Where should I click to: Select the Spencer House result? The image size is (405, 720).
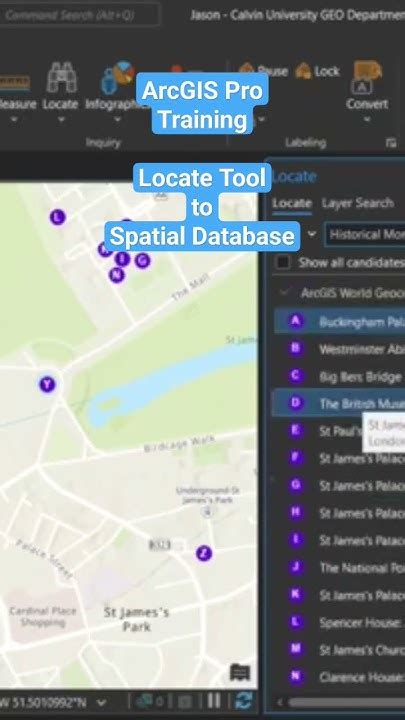(339, 622)
